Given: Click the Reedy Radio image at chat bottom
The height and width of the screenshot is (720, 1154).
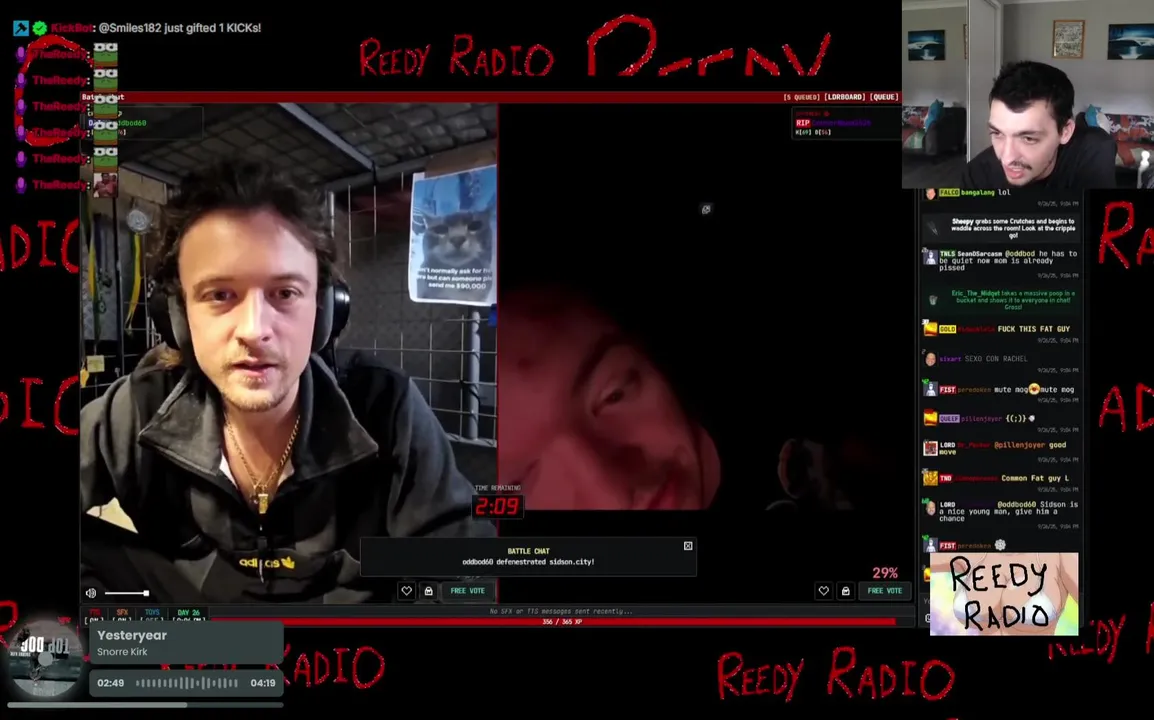Looking at the screenshot, I should [1004, 593].
